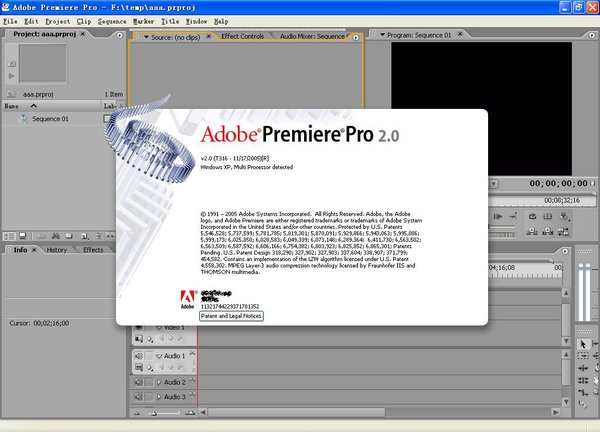The image size is (600, 432).
Task: Open the Output settings icon in Program monitor
Action: coord(564,216)
